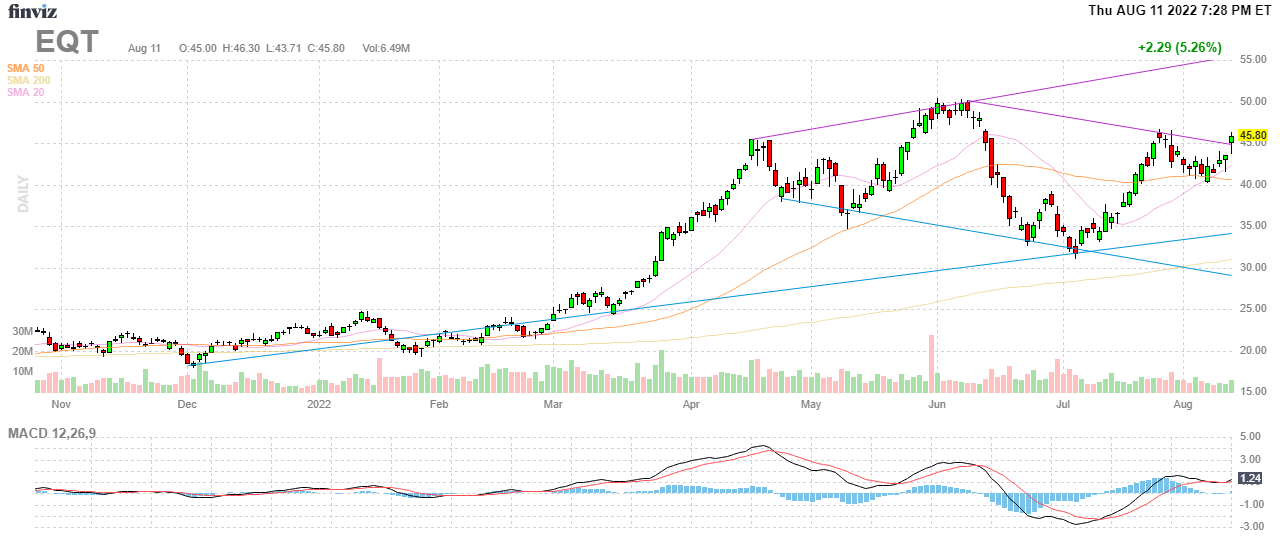Click the Jun label on time axis

pos(937,405)
